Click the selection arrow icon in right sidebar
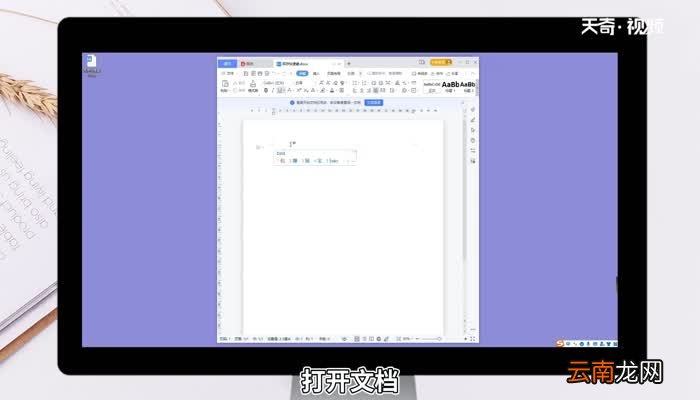Screen dimensions: 700x400 click(473, 130)
